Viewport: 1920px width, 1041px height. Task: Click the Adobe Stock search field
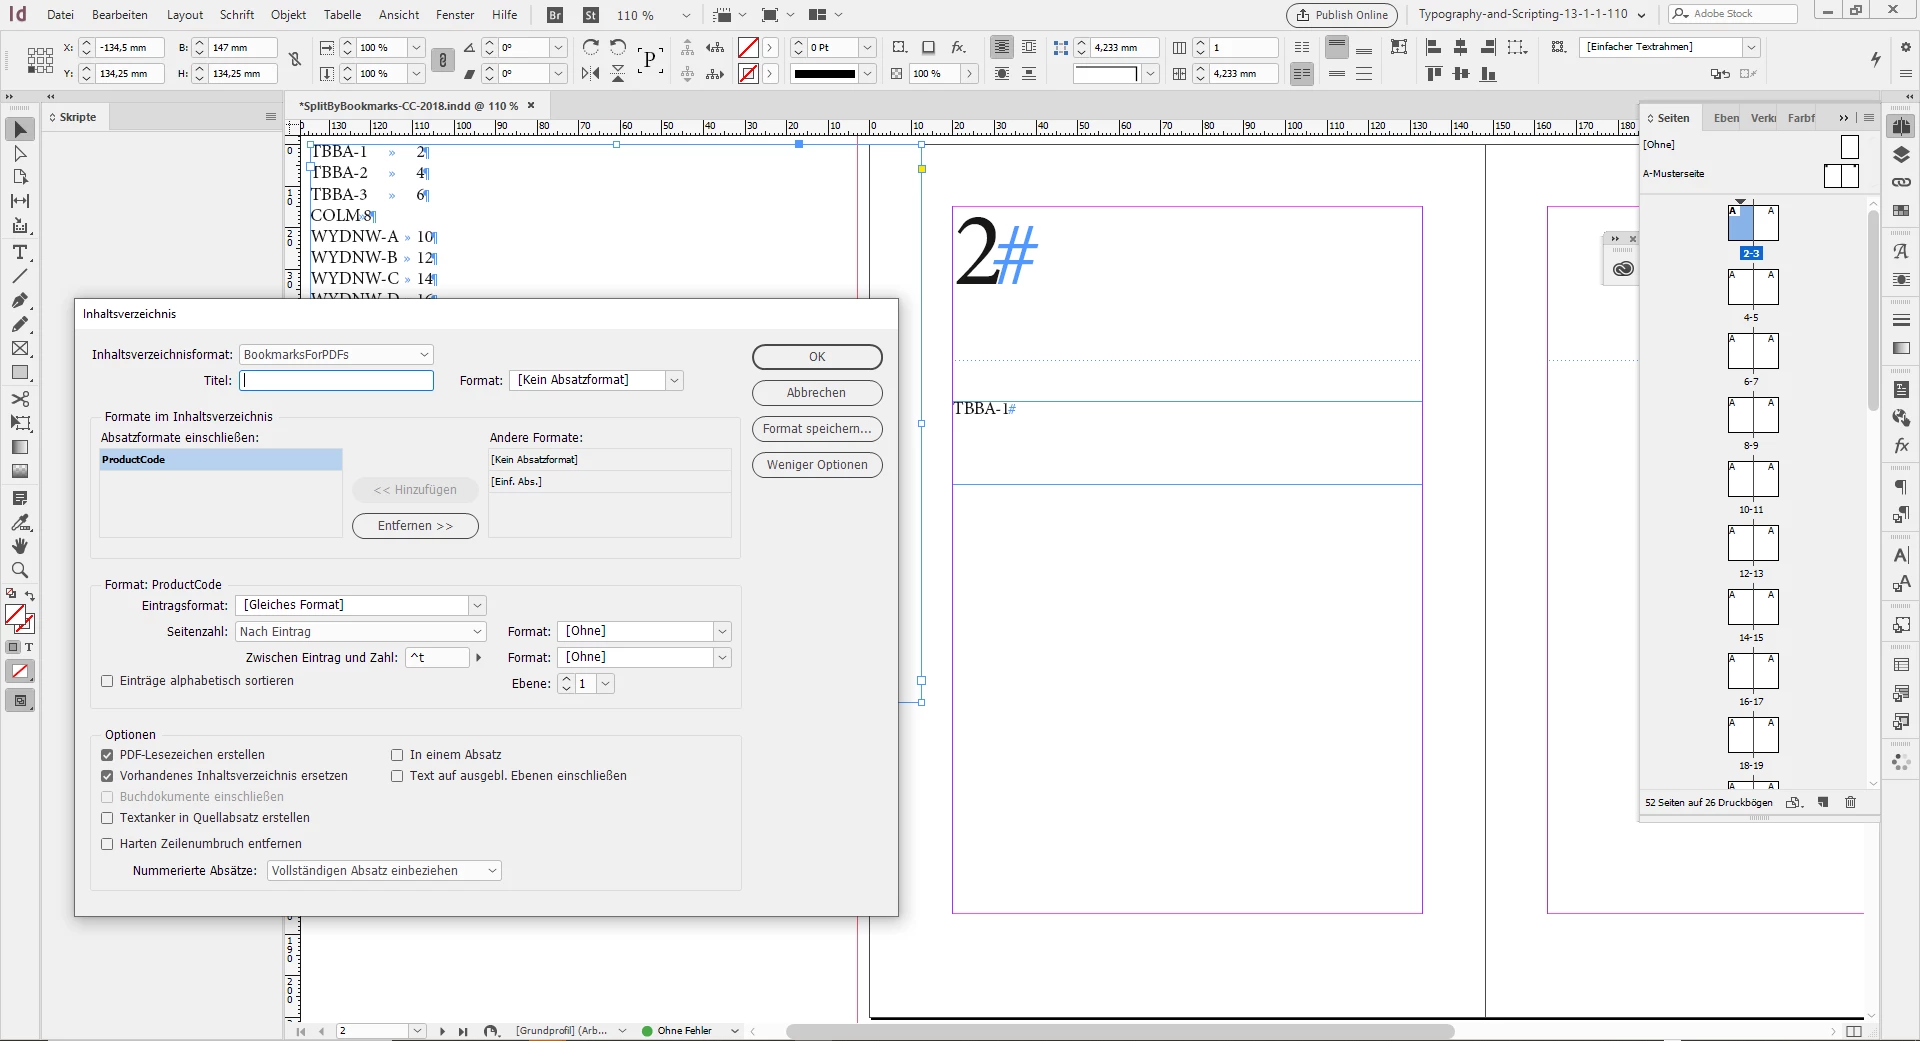pos(1733,14)
